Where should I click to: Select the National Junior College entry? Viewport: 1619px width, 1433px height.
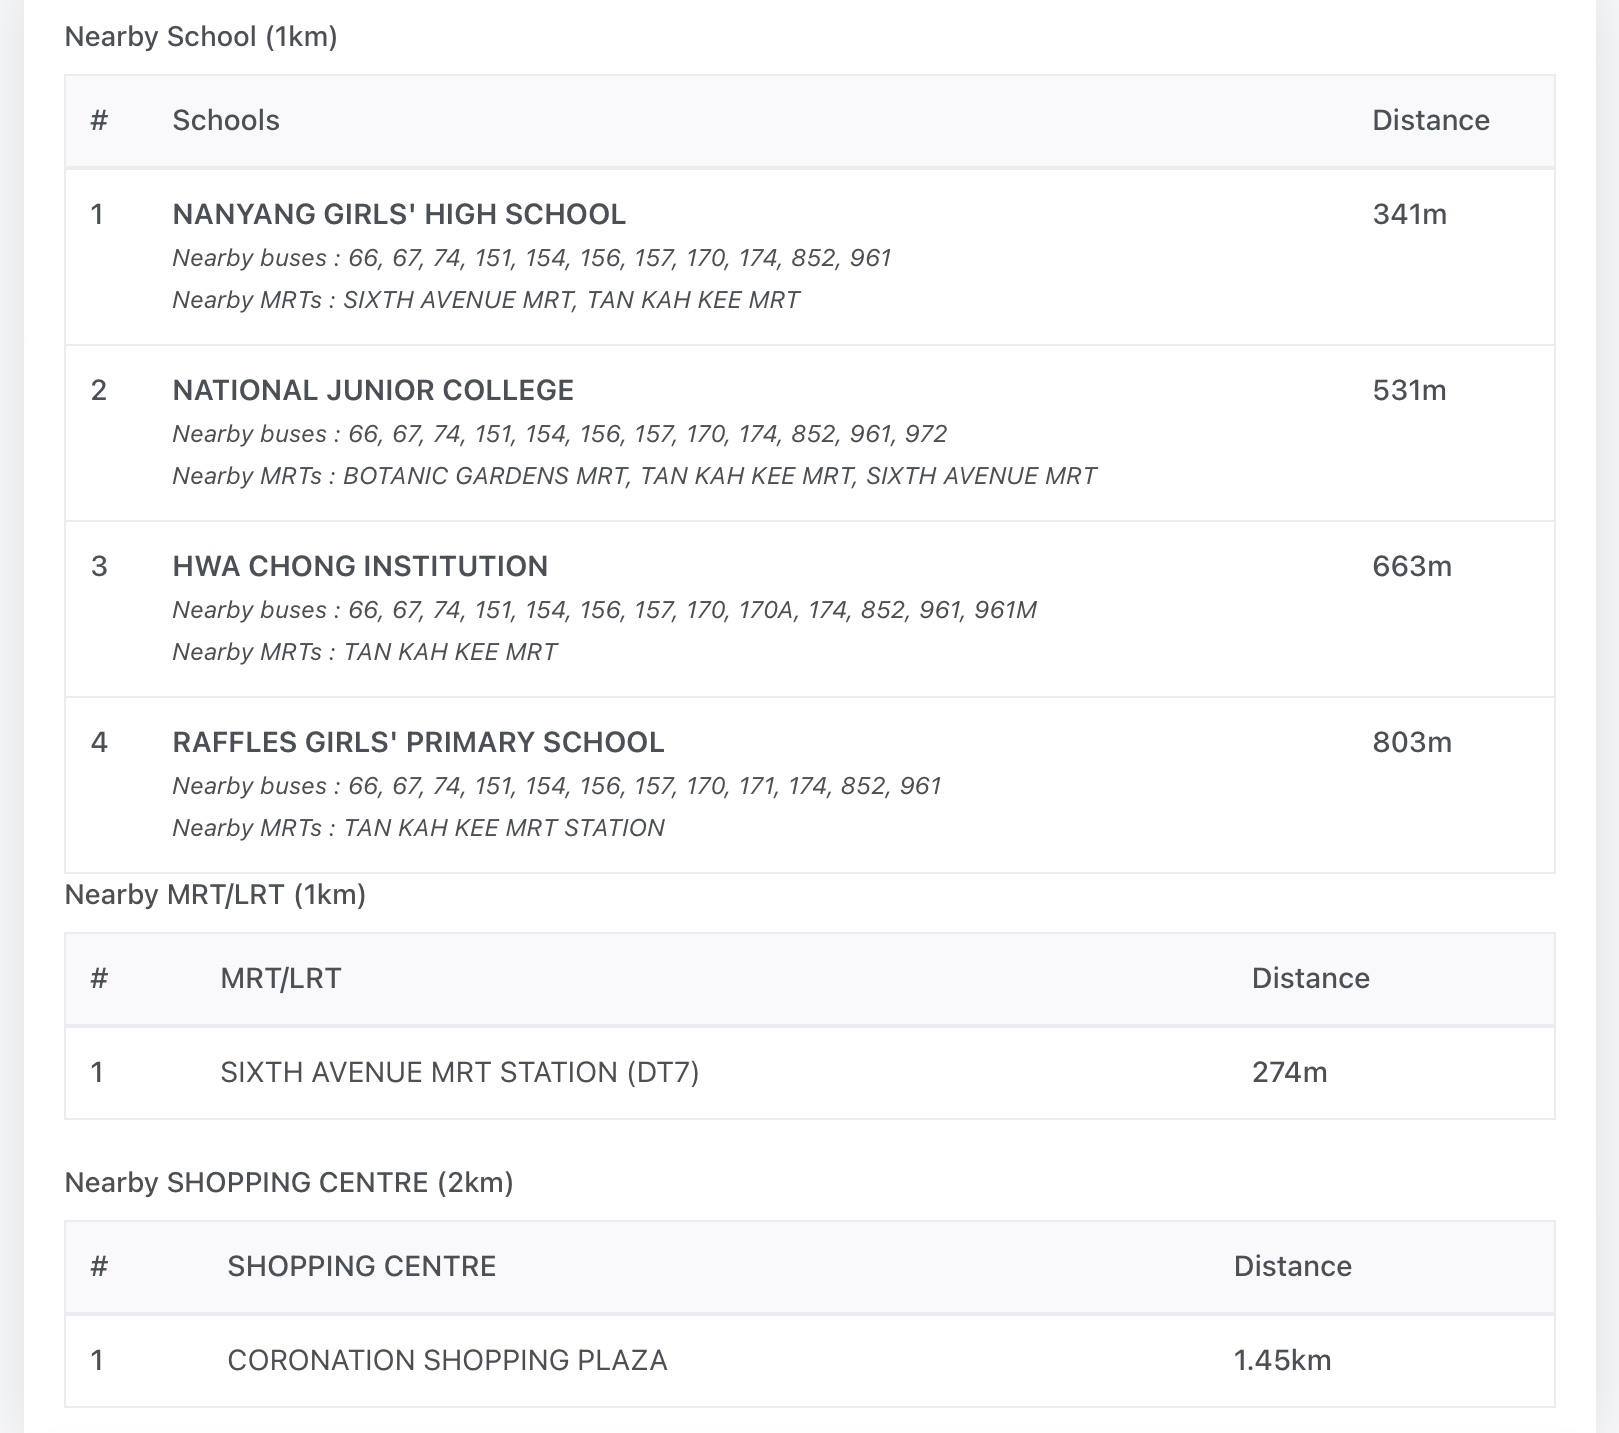373,390
